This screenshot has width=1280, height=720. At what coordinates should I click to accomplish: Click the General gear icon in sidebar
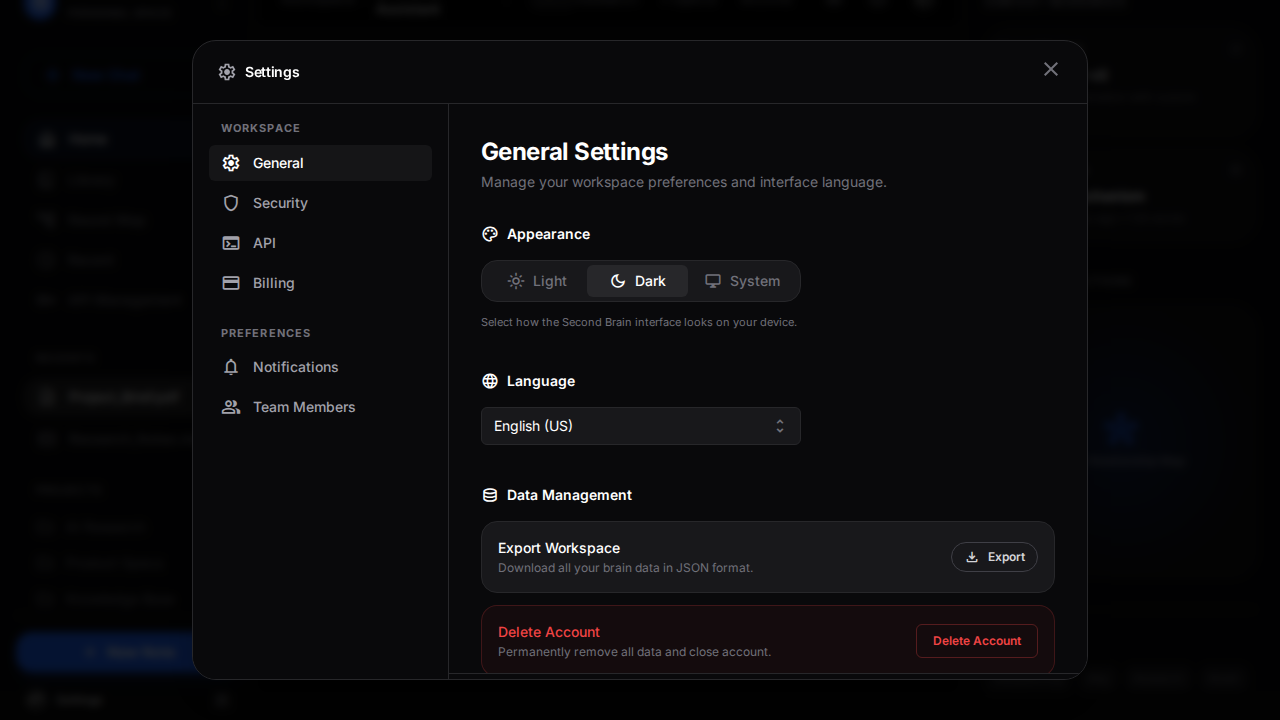231,163
